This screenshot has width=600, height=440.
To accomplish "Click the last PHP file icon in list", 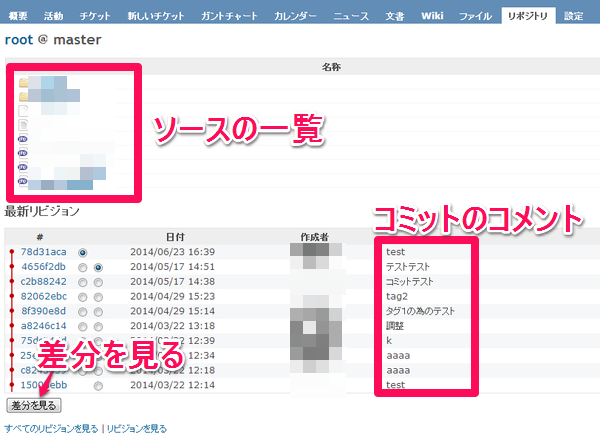I will click(24, 181).
